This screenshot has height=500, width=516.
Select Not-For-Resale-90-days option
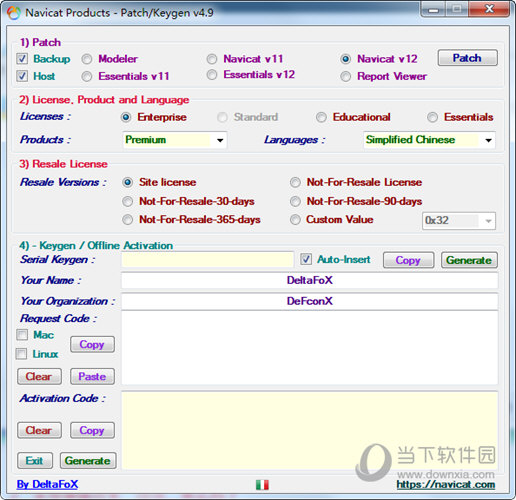295,201
